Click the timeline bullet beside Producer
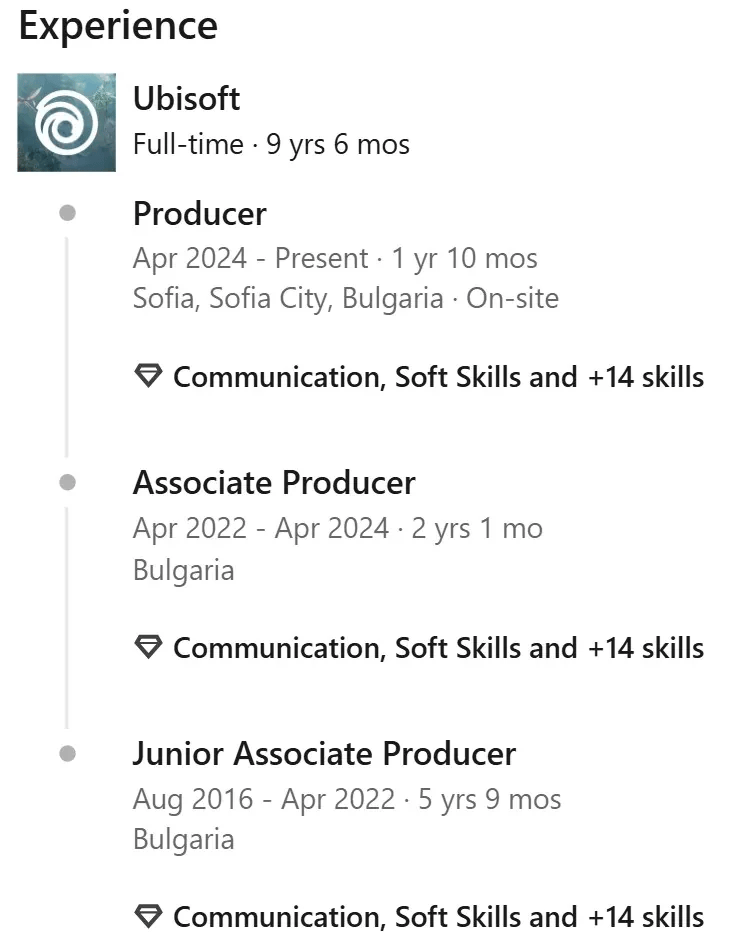The height and width of the screenshot is (937, 742). [67, 213]
